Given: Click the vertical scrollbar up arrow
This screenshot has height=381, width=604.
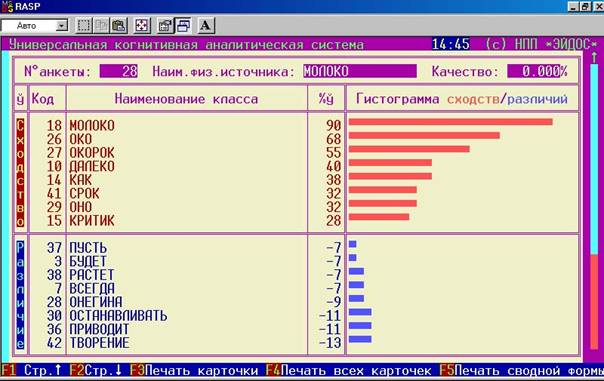Looking at the screenshot, I should click(x=594, y=58).
